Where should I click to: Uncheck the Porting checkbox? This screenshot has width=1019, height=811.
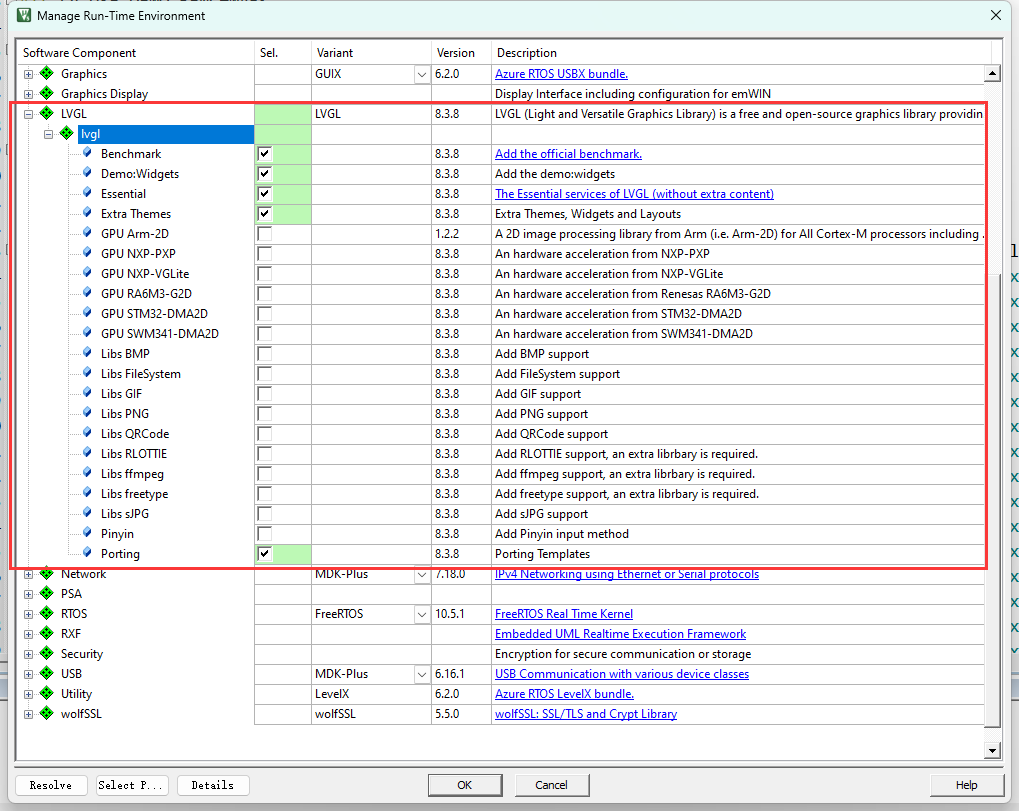(264, 554)
